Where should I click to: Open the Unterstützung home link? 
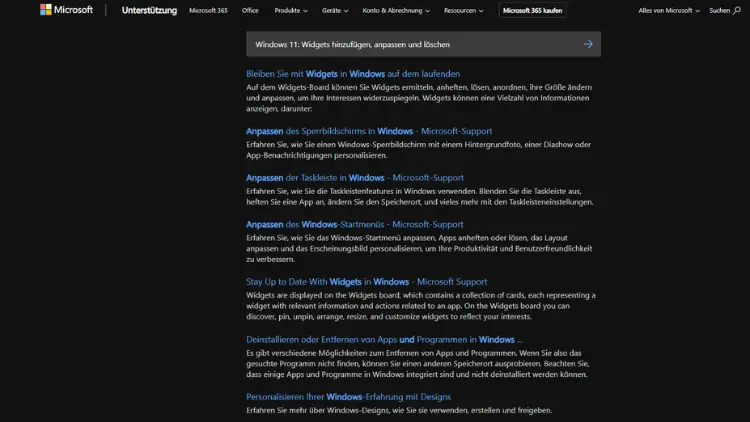click(x=149, y=10)
